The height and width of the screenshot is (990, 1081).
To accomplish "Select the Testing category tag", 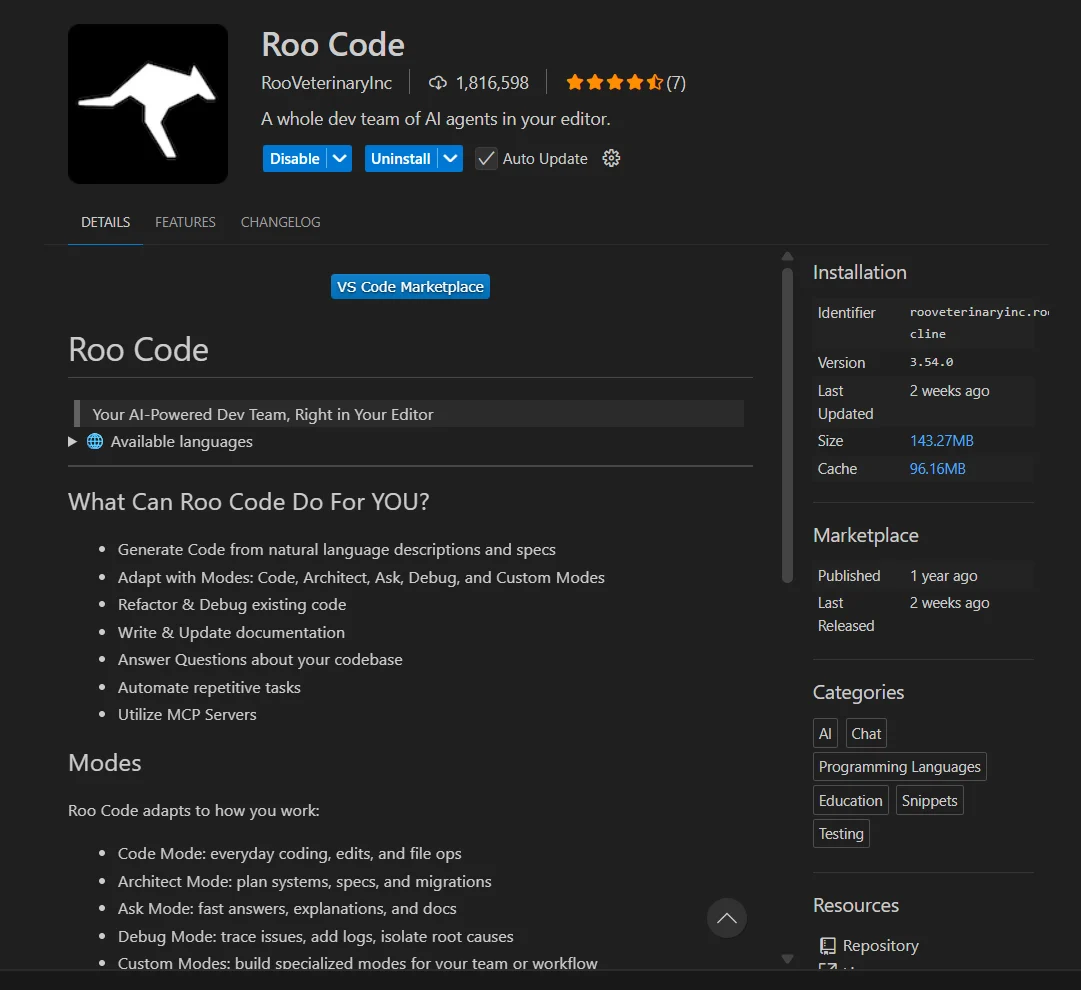I will 841,834.
